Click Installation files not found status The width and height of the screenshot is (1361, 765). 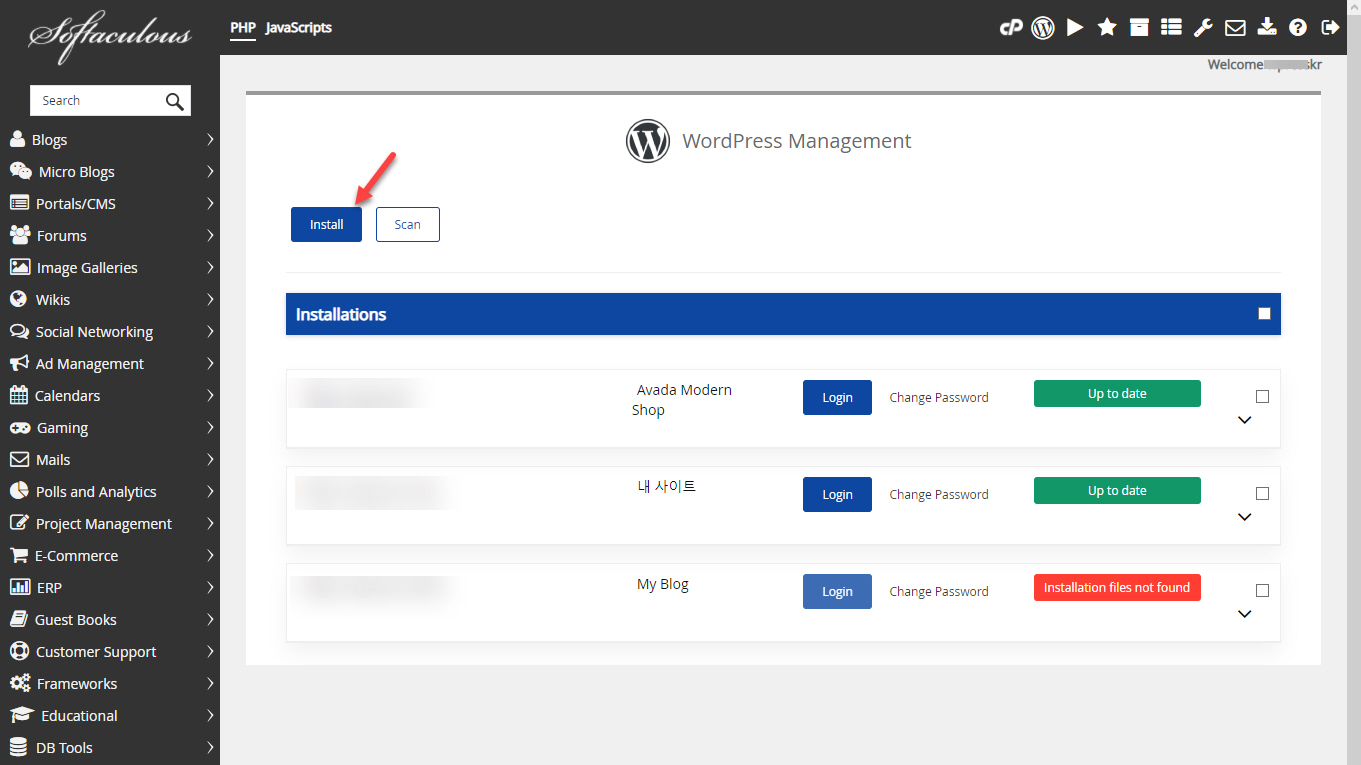point(1117,587)
